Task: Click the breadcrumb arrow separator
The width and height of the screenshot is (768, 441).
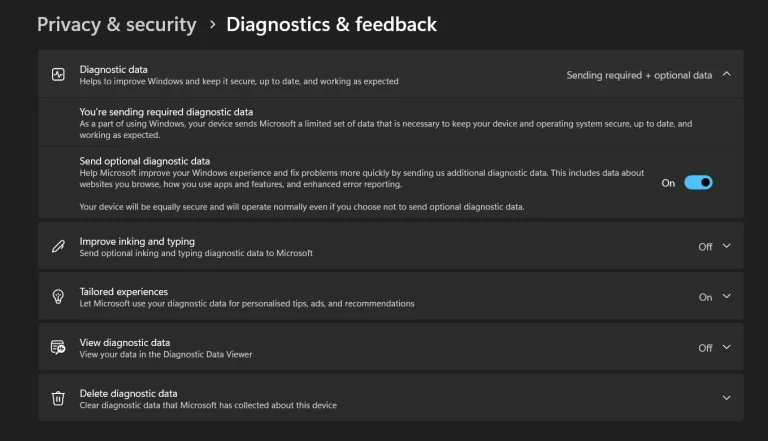Action: [x=212, y=24]
